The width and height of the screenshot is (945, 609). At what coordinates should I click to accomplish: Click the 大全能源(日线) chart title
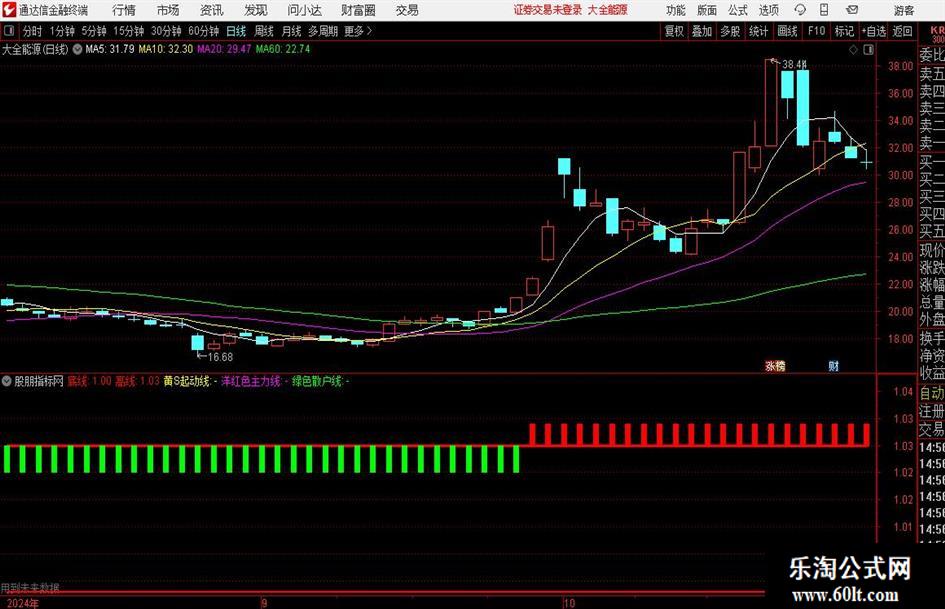tap(35, 49)
